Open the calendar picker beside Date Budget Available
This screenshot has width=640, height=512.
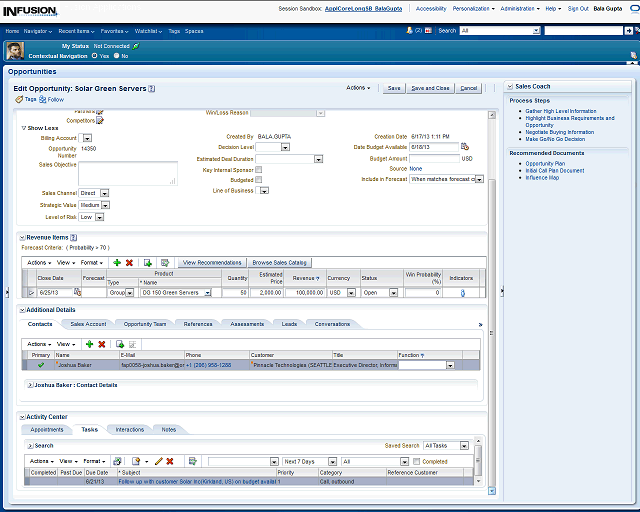[465, 147]
